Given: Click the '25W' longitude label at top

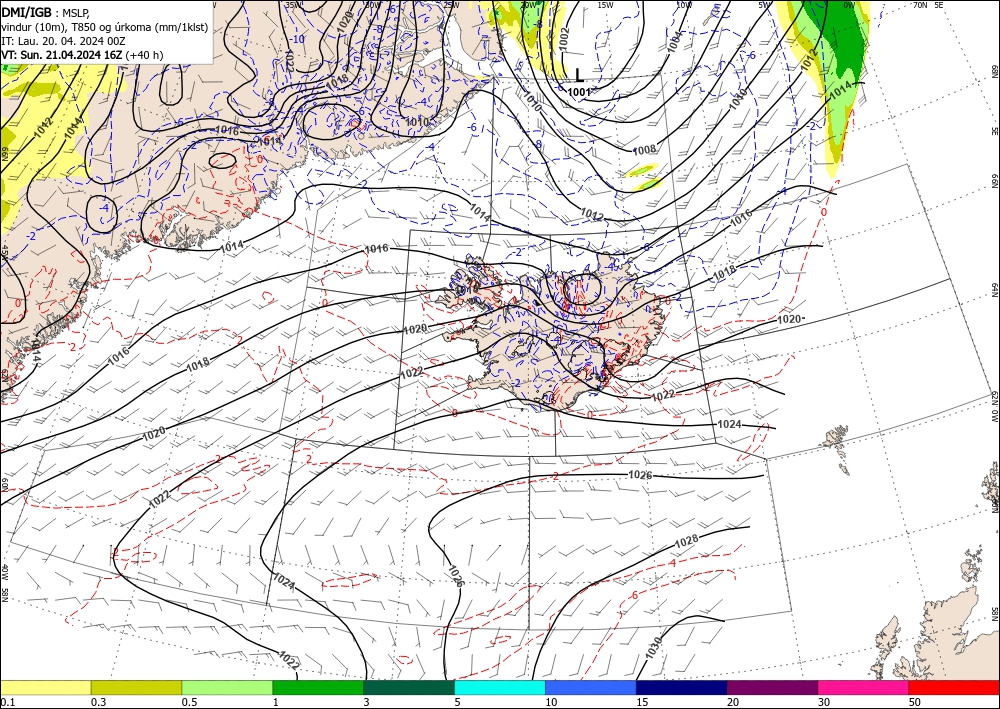Looking at the screenshot, I should point(451,5).
